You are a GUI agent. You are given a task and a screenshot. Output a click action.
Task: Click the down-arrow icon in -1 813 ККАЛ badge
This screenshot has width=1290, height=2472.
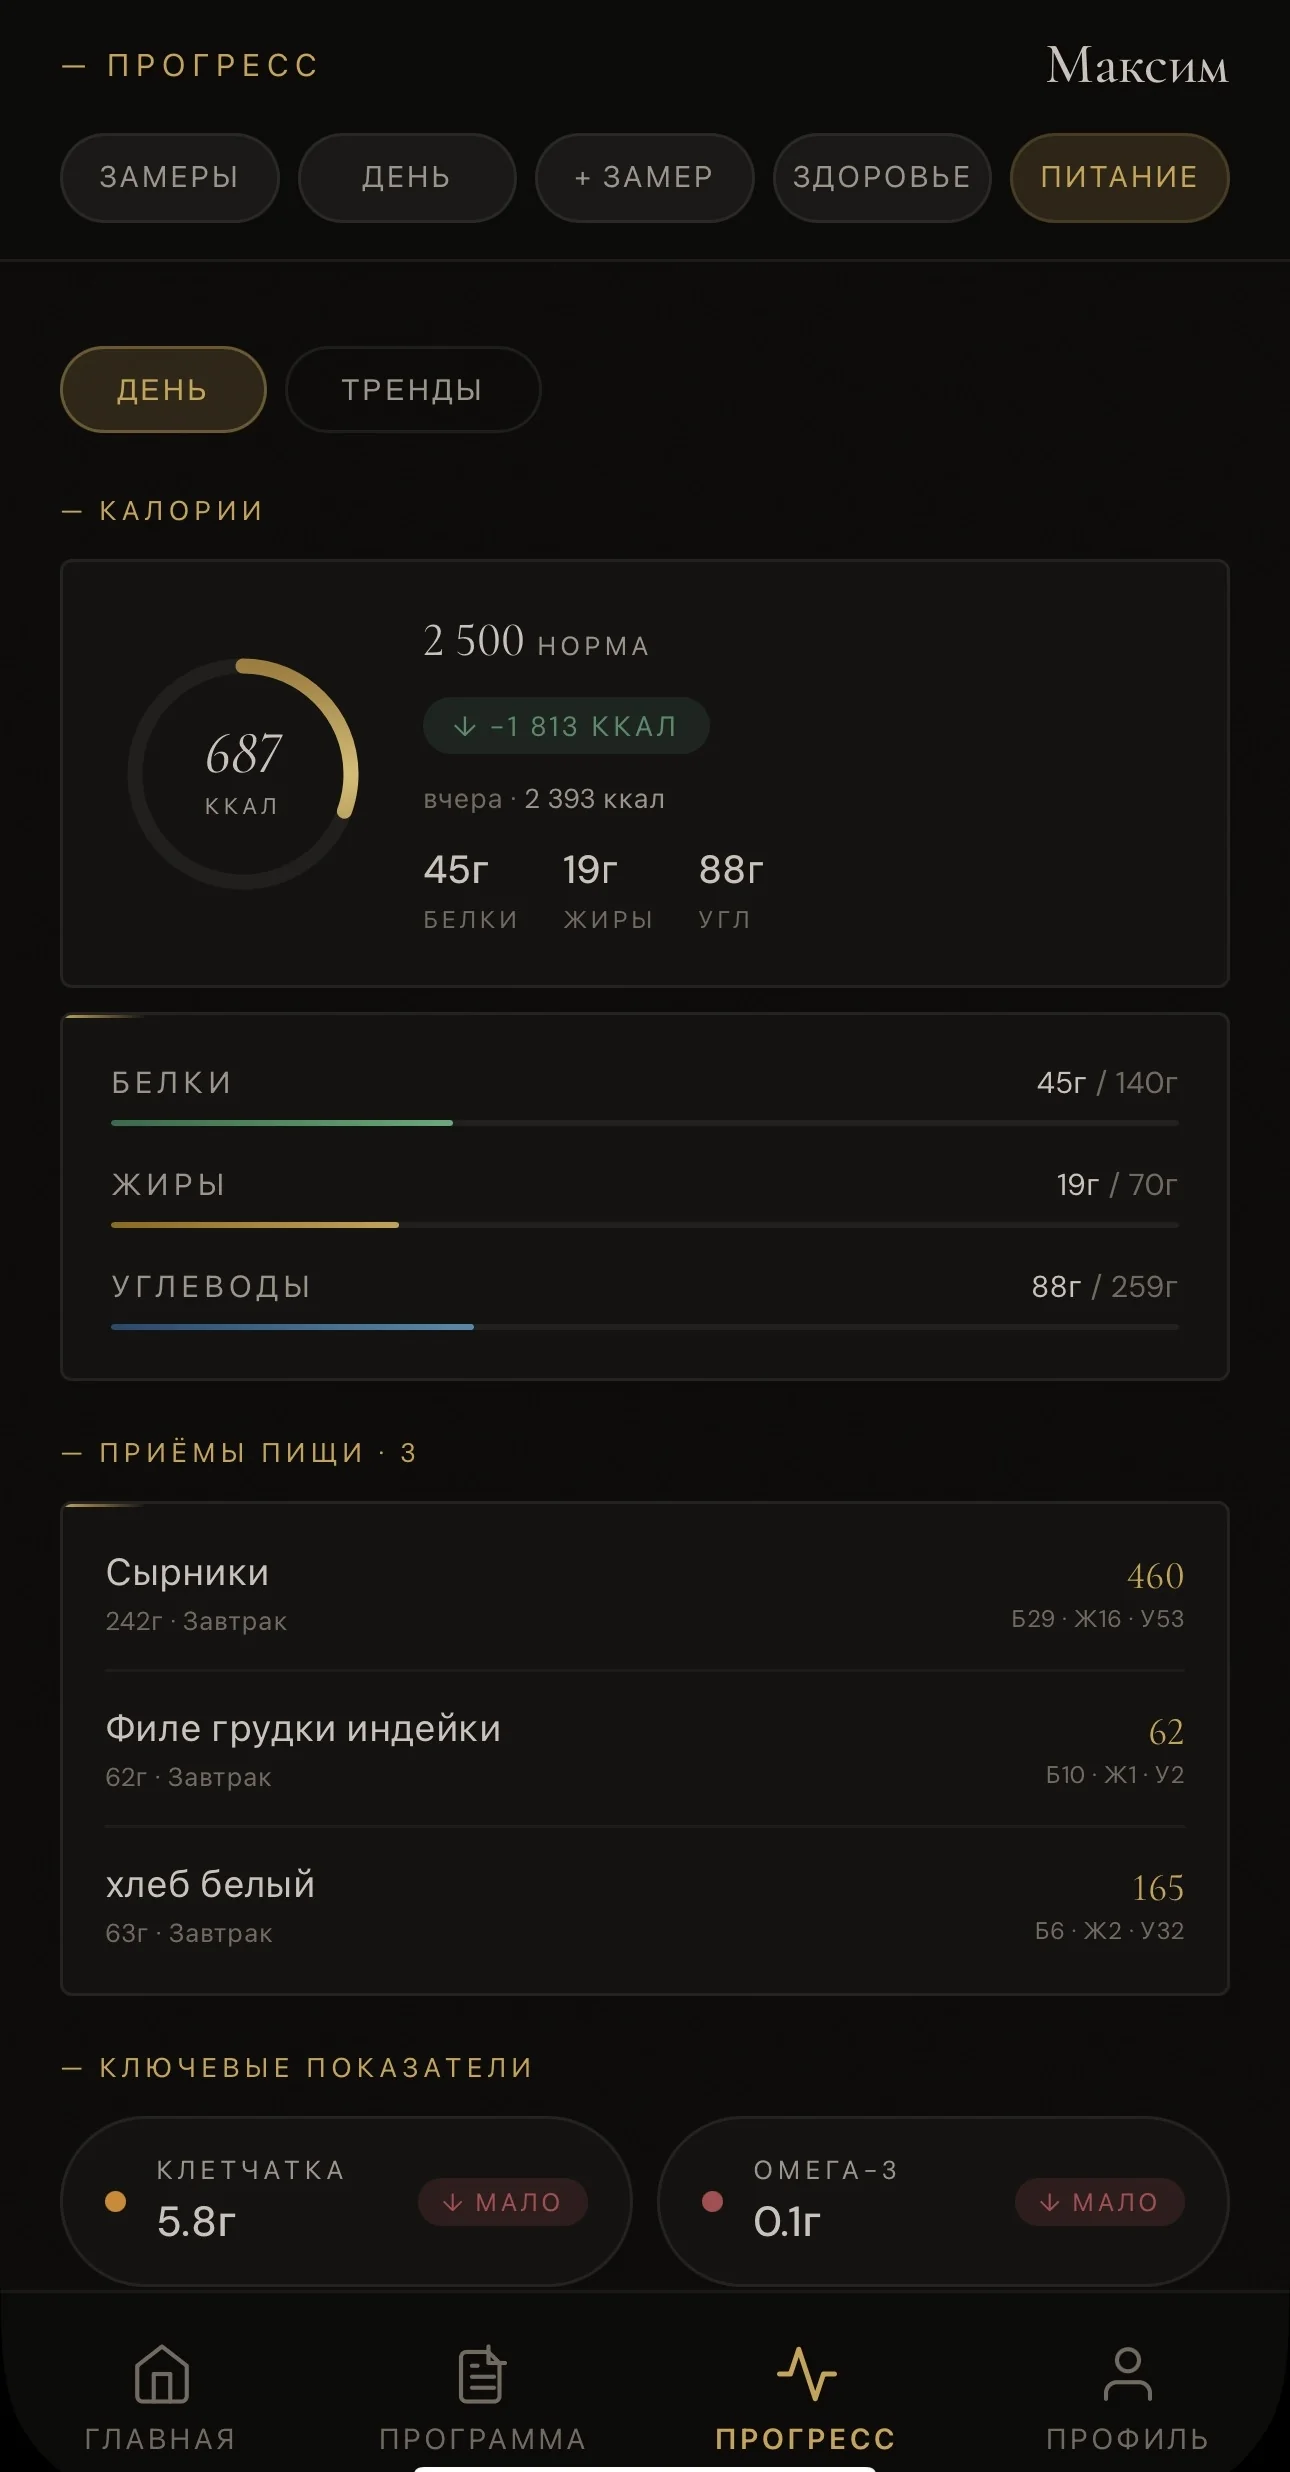point(466,726)
